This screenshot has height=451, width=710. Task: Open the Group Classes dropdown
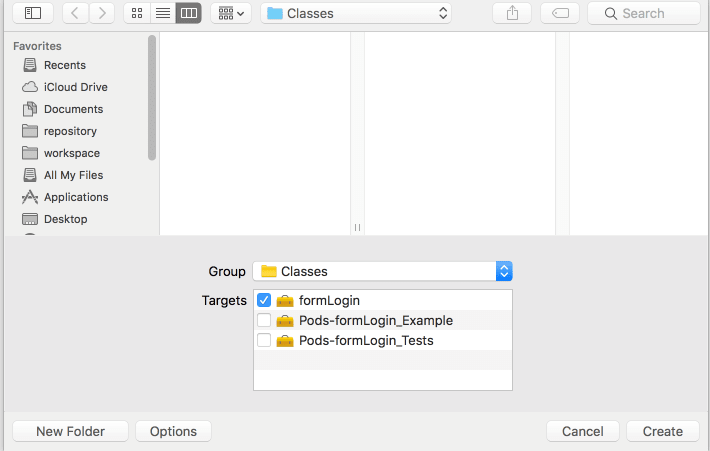[383, 271]
